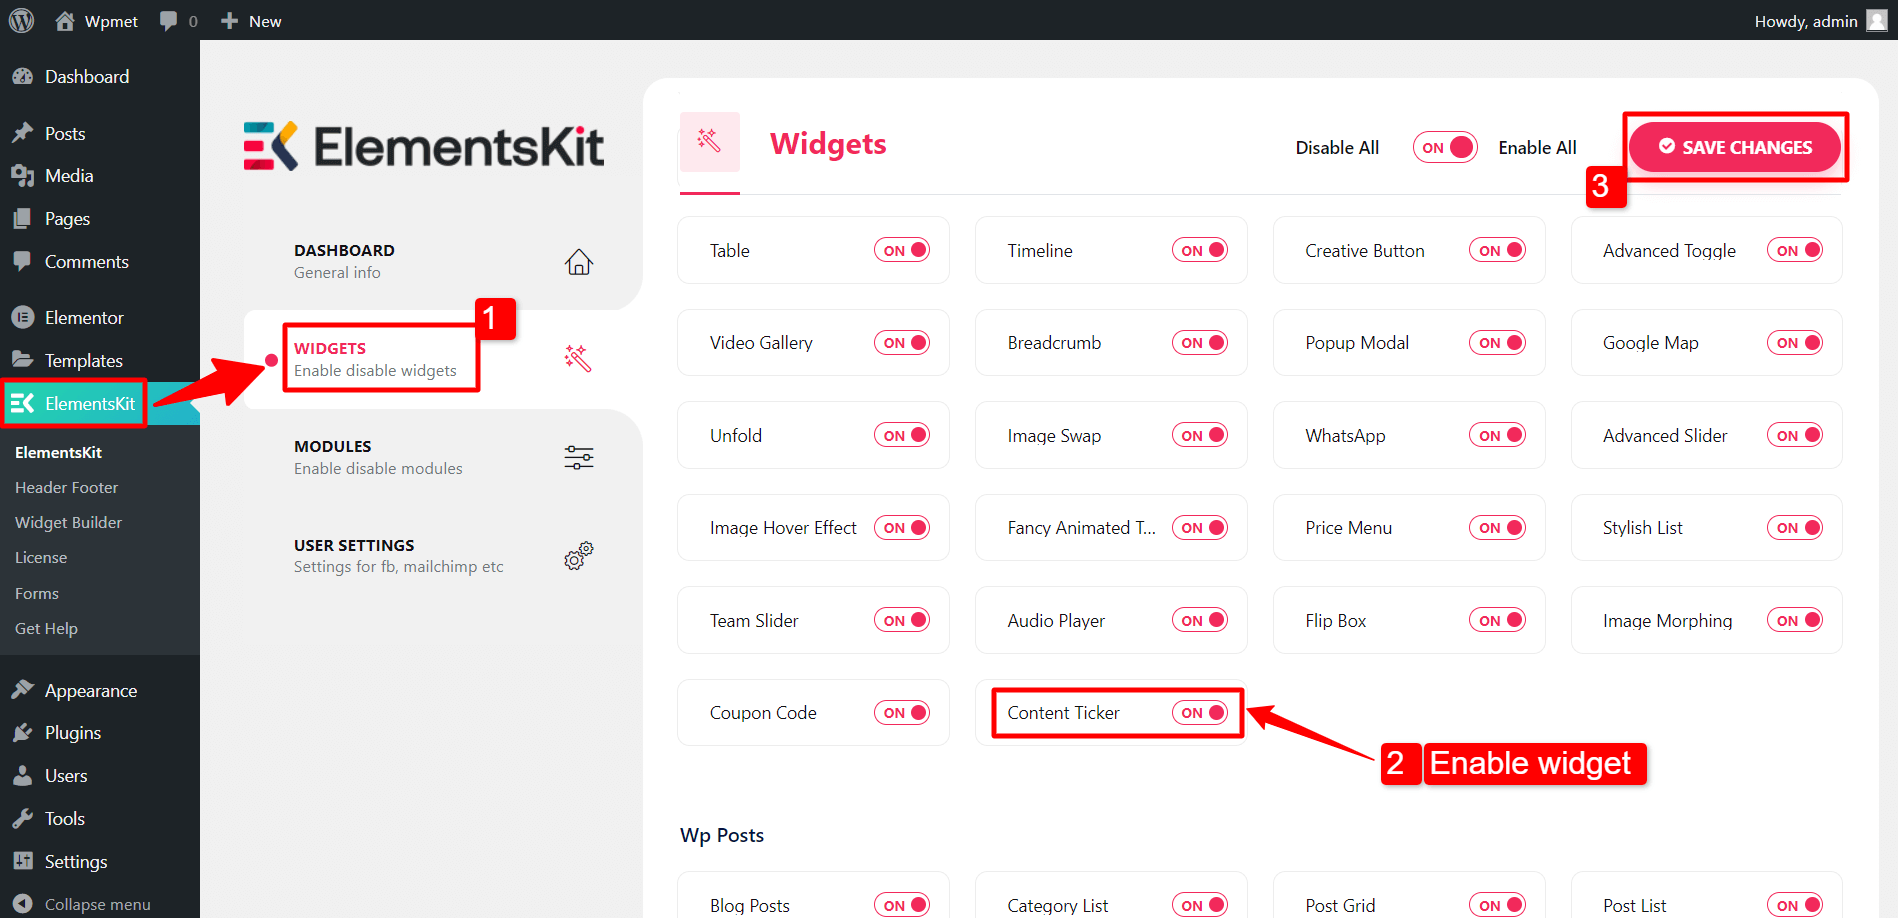Click the Elementor icon in sidebar
The height and width of the screenshot is (918, 1898).
pos(23,317)
